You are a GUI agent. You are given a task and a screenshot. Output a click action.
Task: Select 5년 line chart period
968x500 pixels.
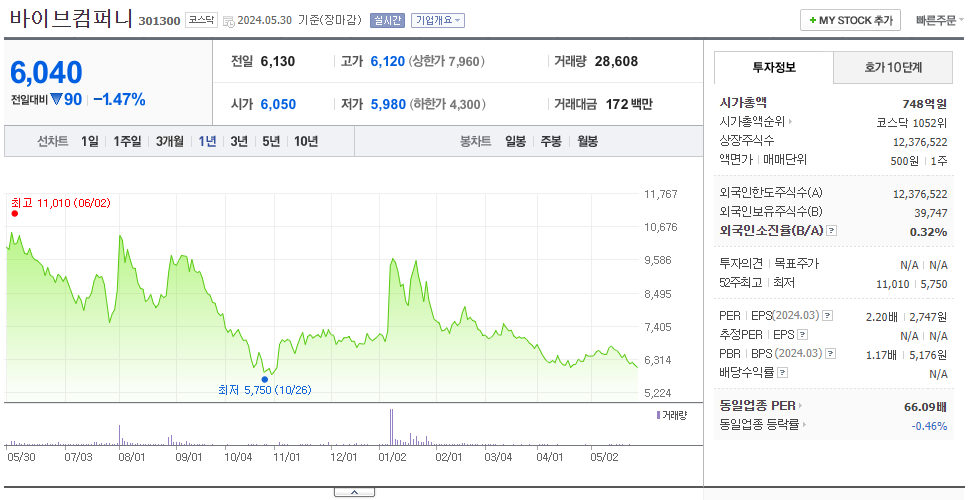pos(271,141)
